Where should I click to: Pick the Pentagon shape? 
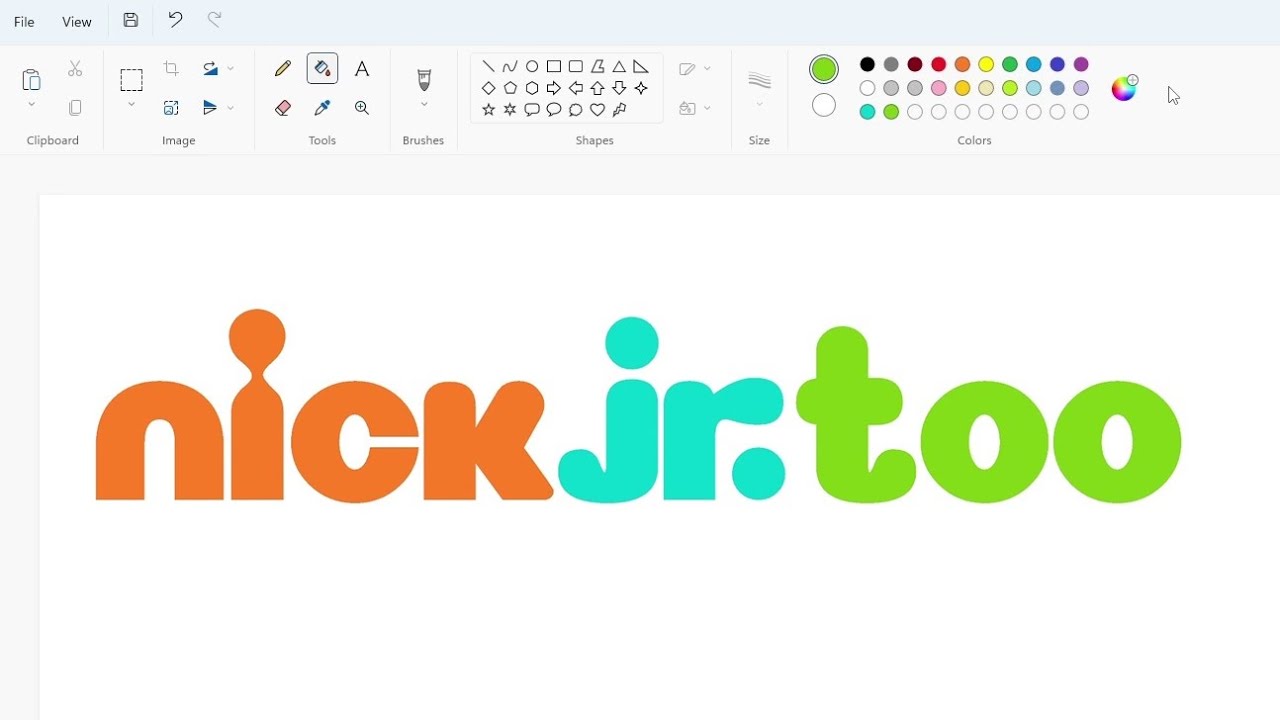click(510, 89)
